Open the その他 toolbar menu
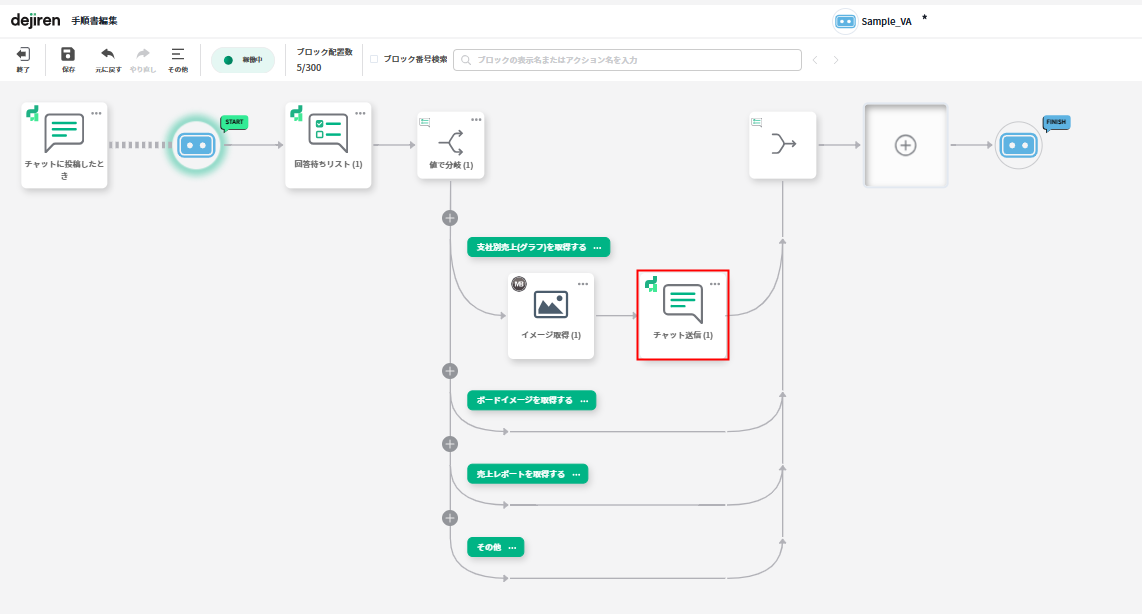This screenshot has width=1142, height=614. click(178, 55)
